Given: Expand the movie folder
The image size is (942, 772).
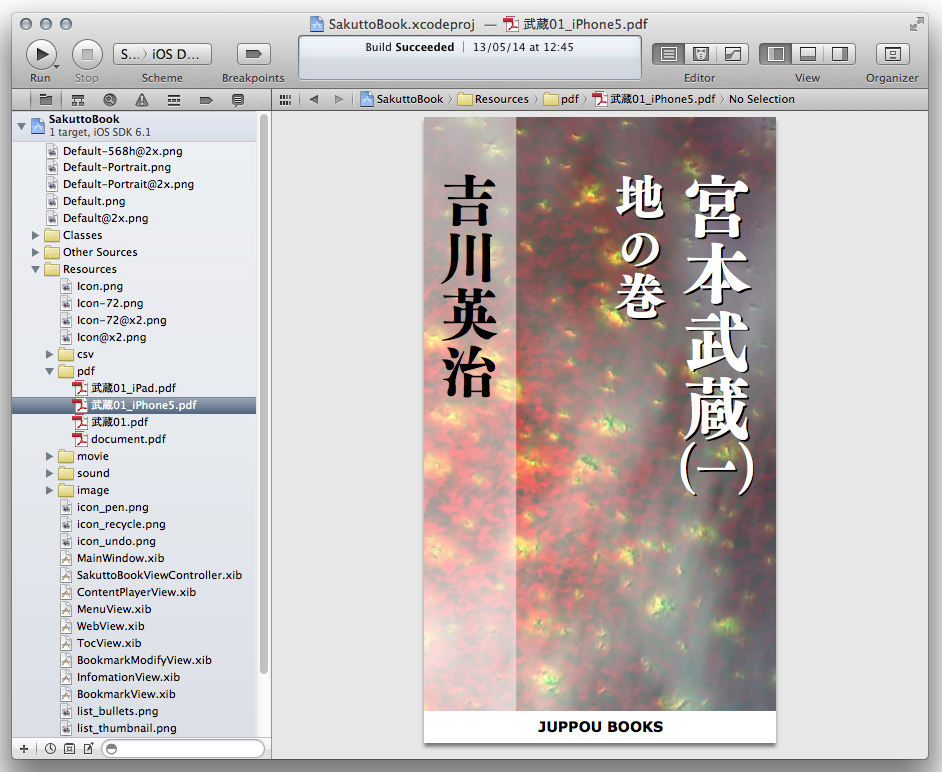Looking at the screenshot, I should (x=49, y=457).
